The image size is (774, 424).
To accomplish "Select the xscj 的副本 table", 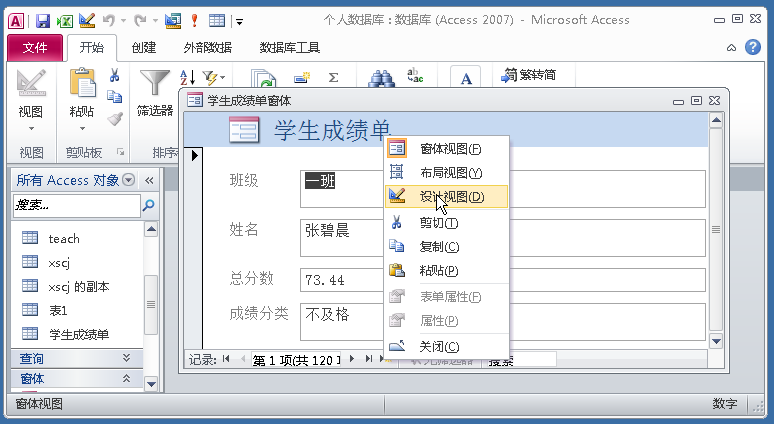I will pyautogui.click(x=77, y=286).
